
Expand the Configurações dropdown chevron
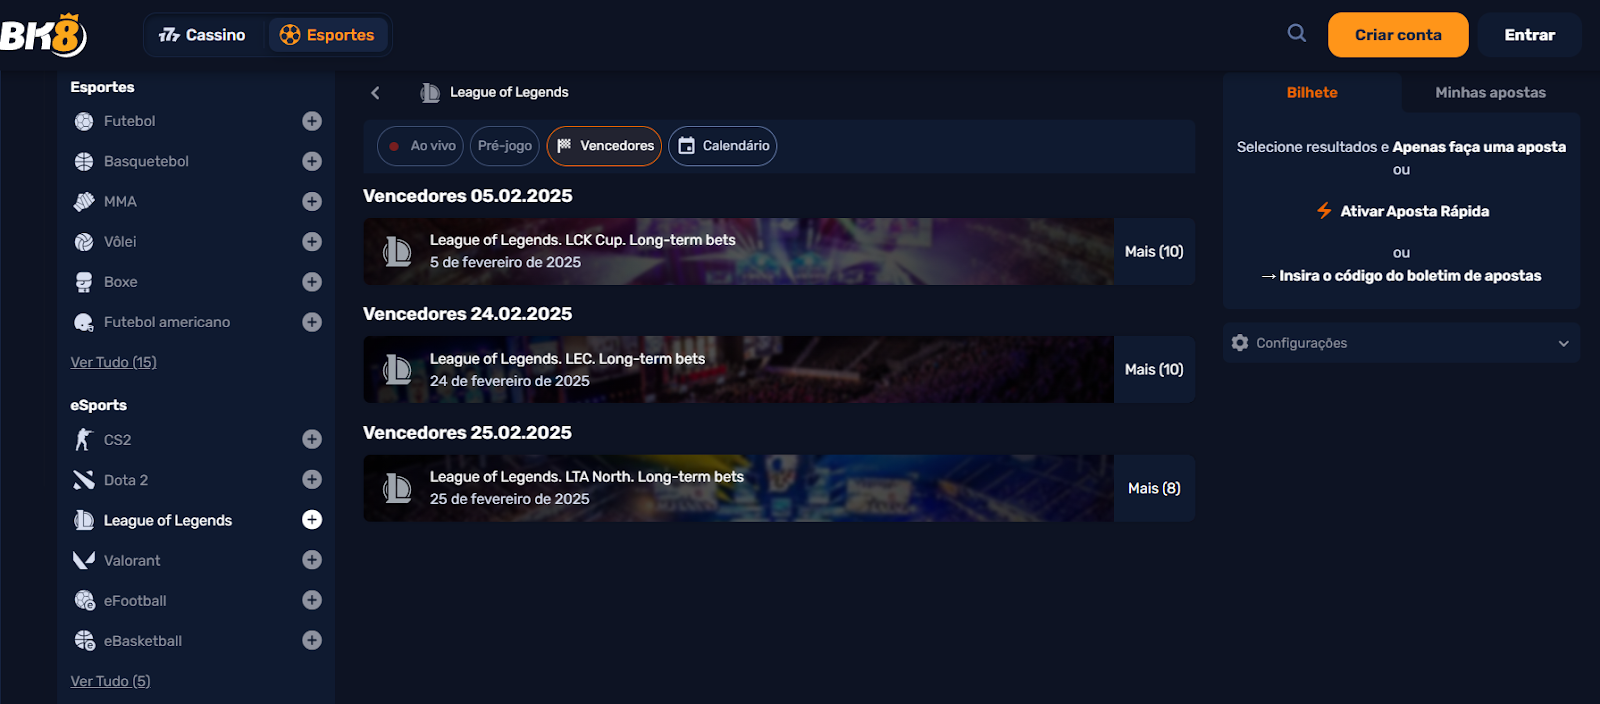(x=1563, y=343)
